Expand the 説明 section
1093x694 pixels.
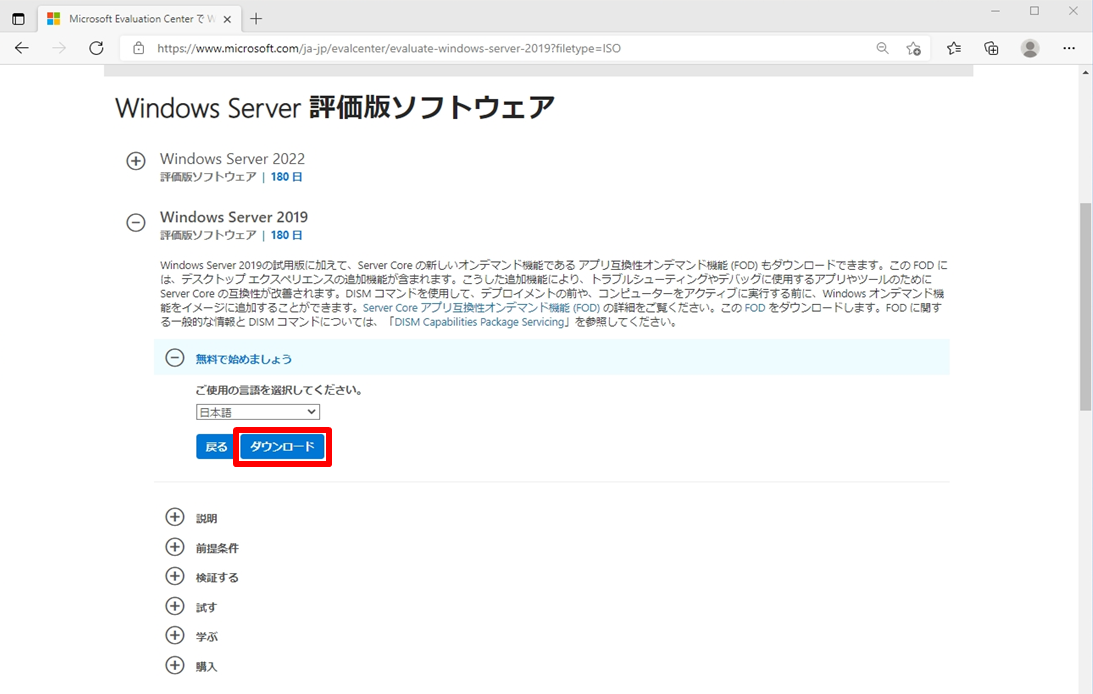click(175, 517)
